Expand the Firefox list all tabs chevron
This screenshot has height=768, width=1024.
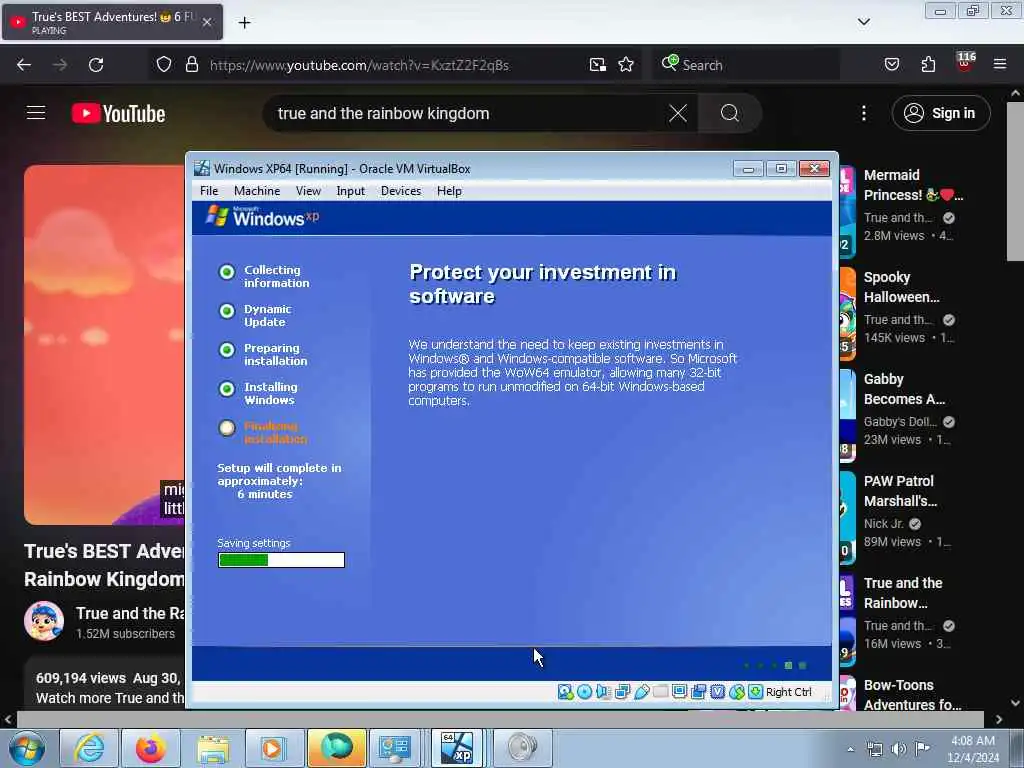pos(863,22)
